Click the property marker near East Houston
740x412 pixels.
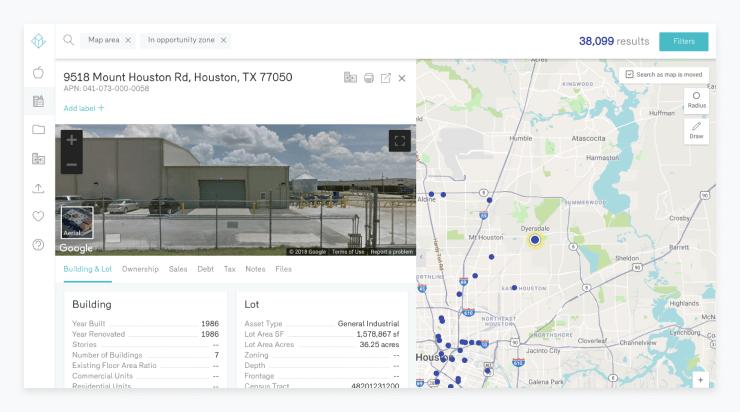coord(514,287)
